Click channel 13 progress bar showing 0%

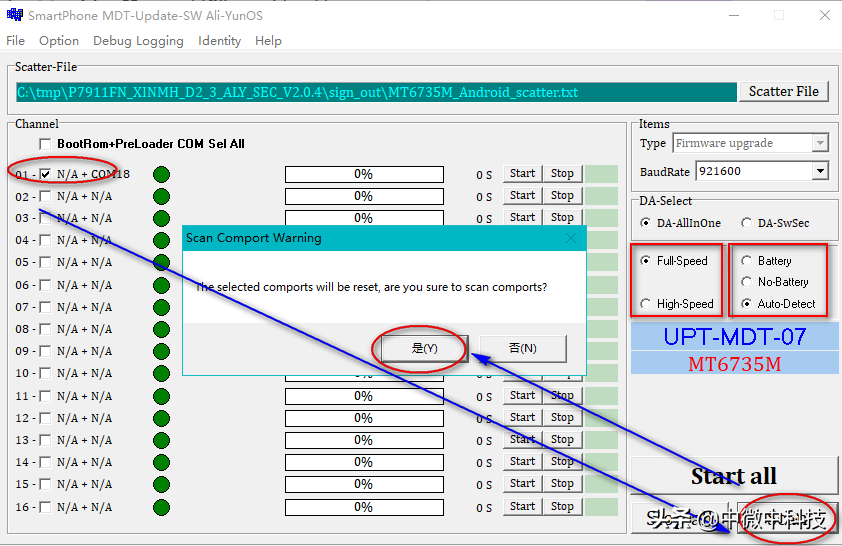click(364, 441)
